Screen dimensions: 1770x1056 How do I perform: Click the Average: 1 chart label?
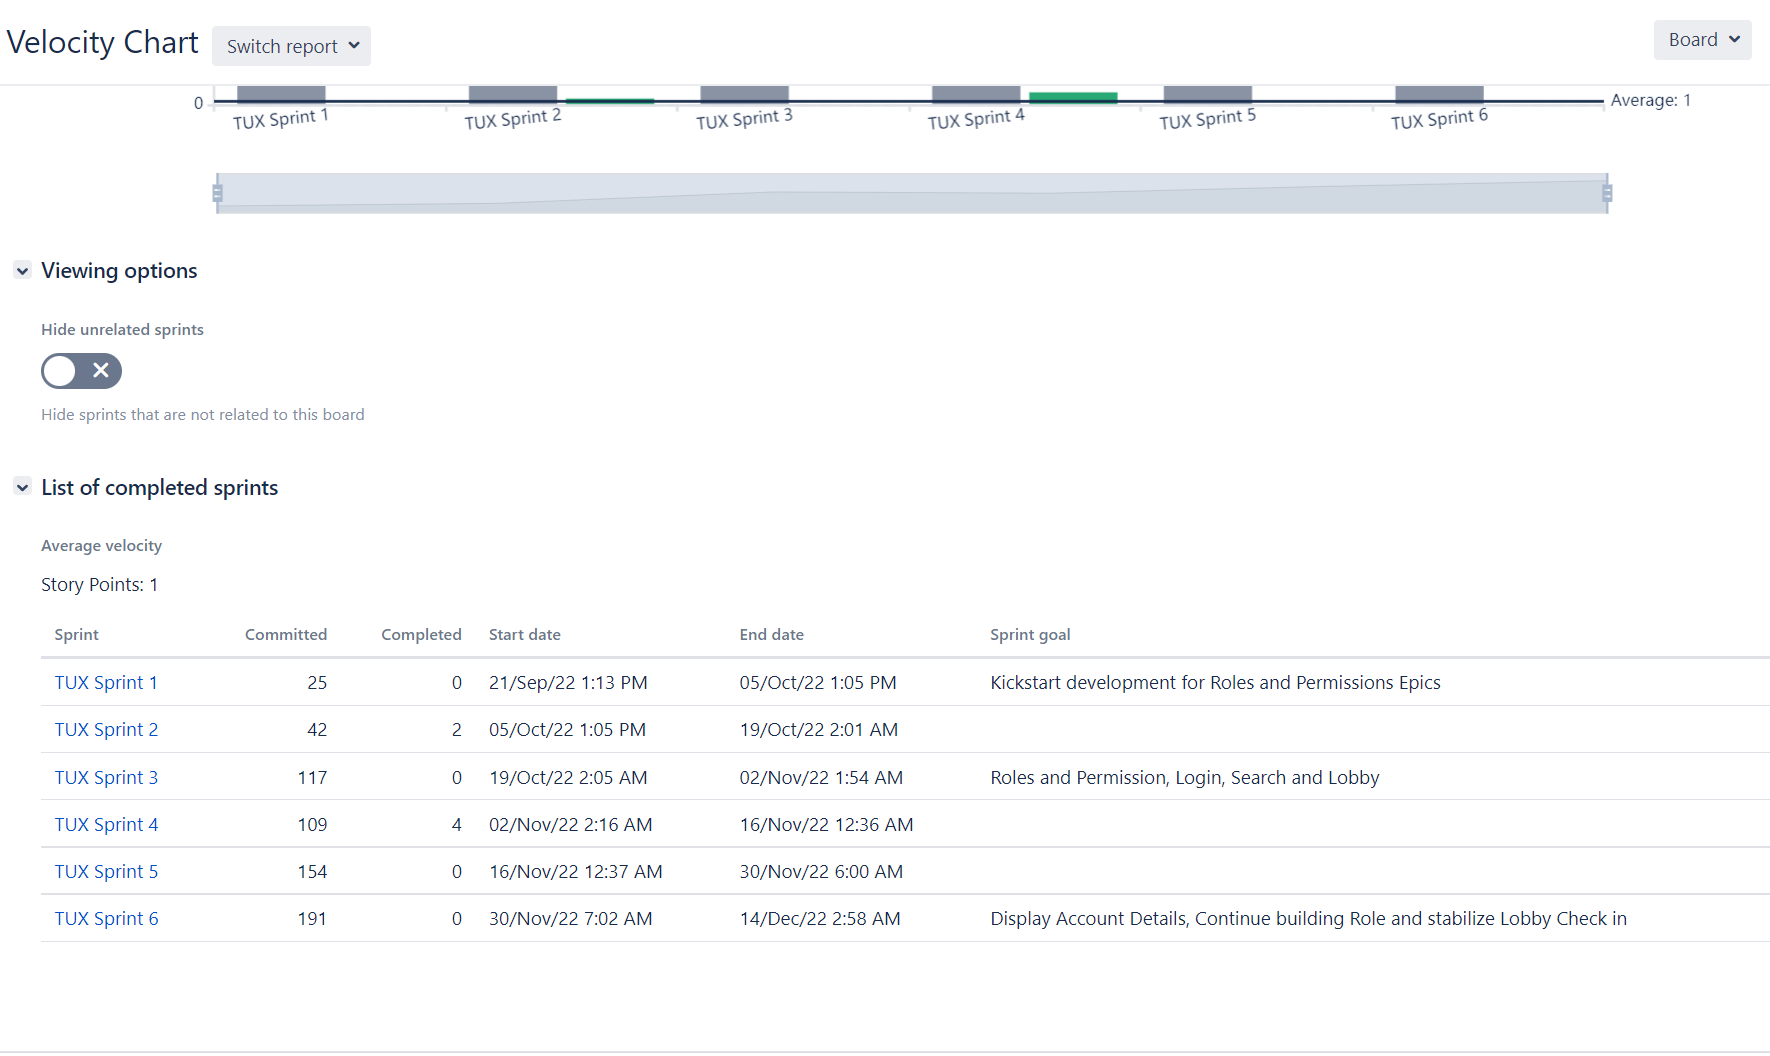tap(1650, 100)
